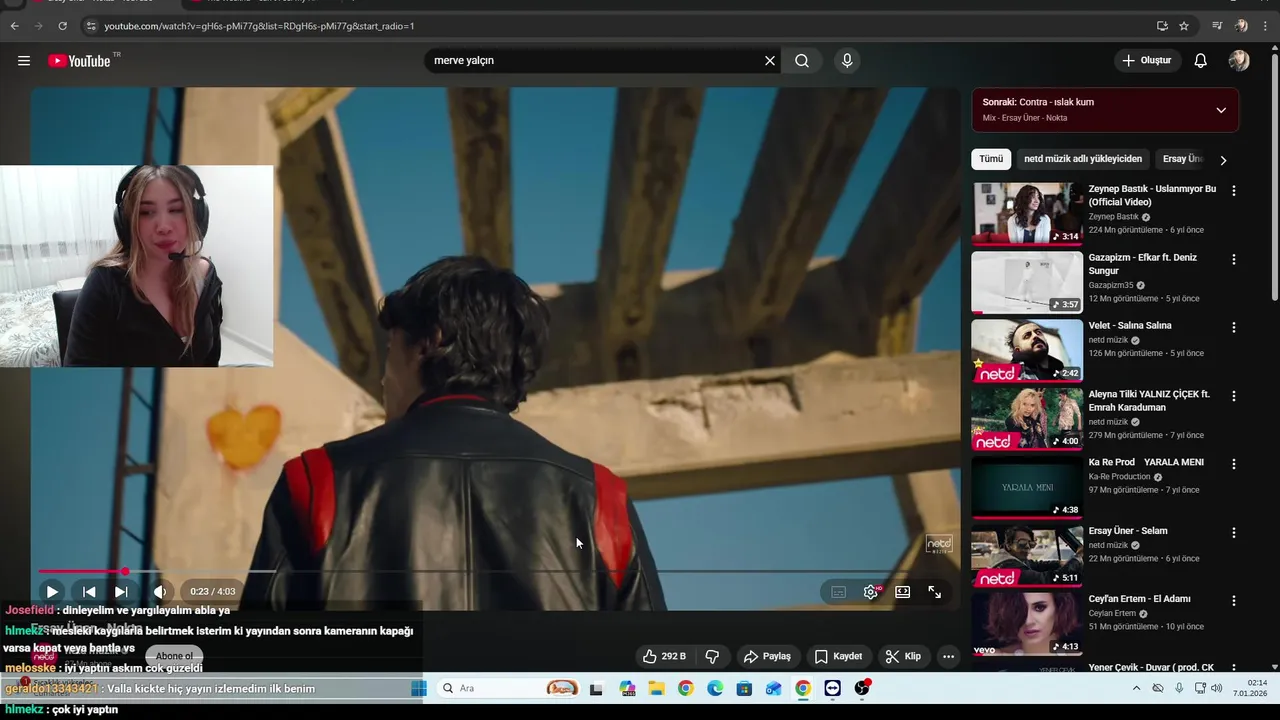Open options for Ersay Üner Selam
This screenshot has width=1280, height=720.
point(1234,533)
